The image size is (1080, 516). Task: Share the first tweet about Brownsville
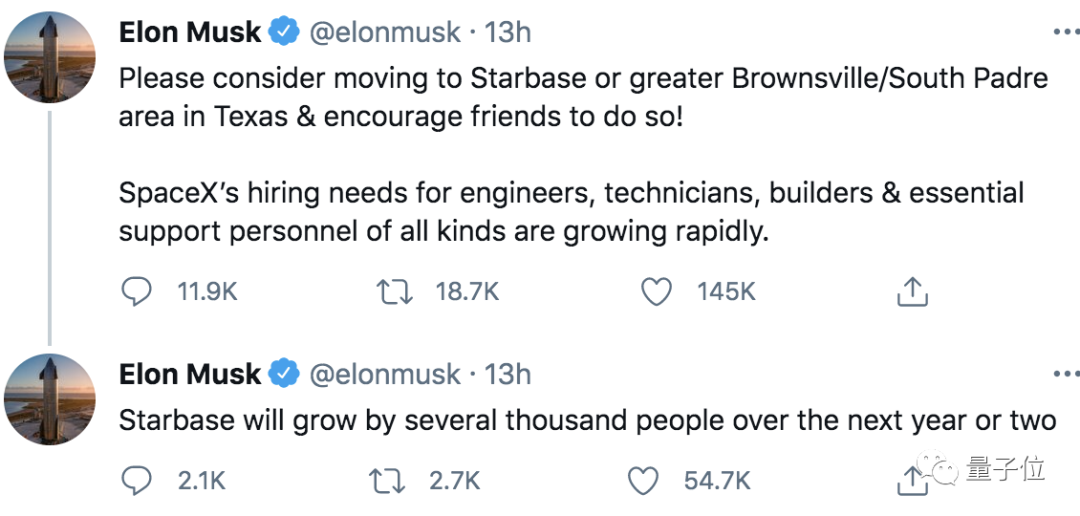pyautogui.click(x=912, y=292)
